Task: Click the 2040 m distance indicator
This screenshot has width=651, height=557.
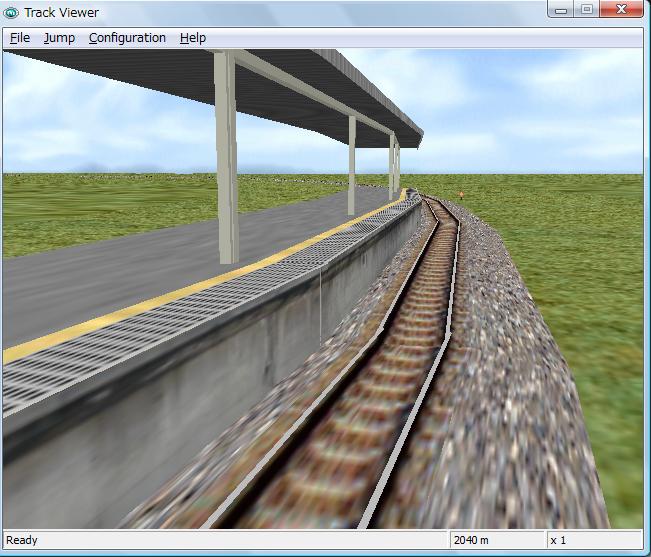Action: [472, 540]
